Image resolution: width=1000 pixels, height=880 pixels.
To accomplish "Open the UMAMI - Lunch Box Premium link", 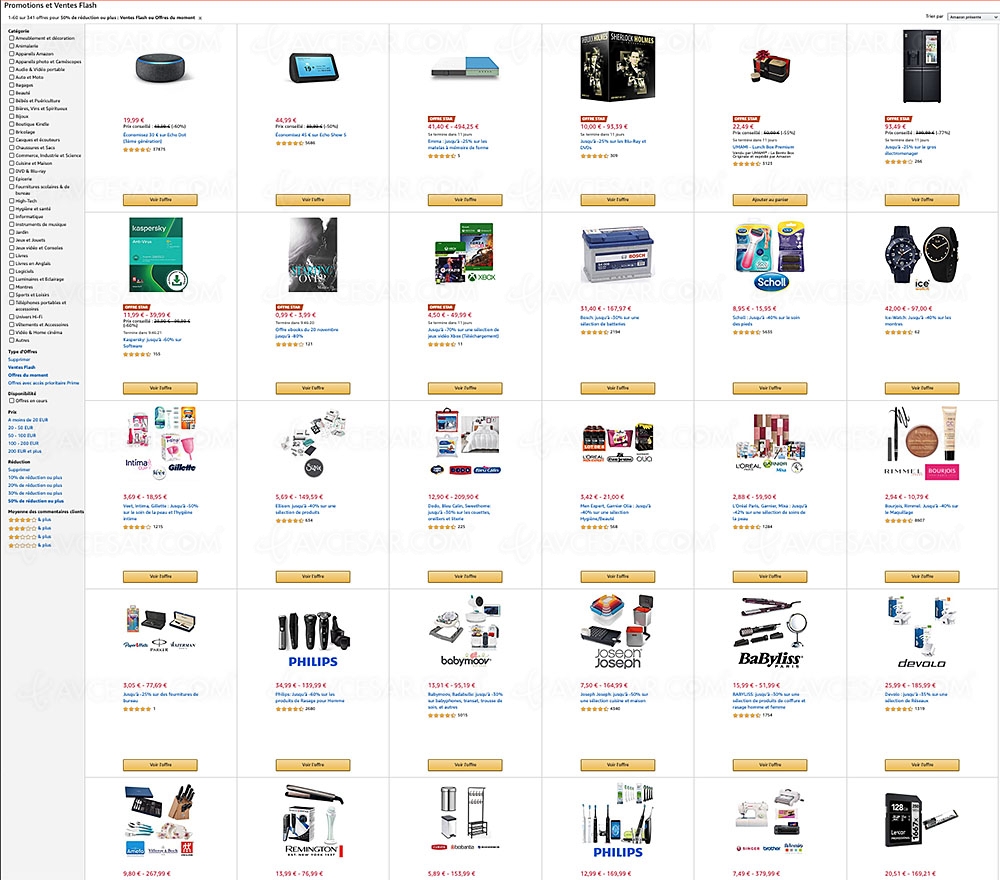I will pyautogui.click(x=763, y=147).
